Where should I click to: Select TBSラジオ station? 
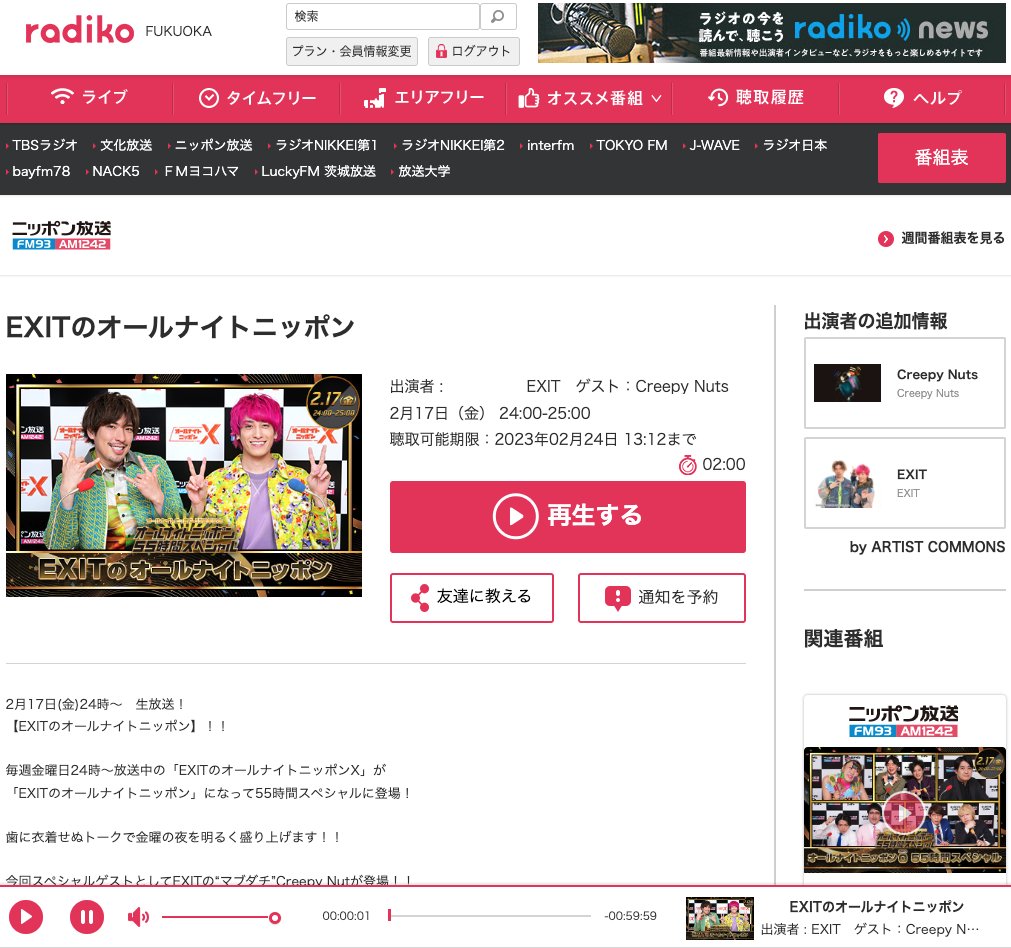click(44, 145)
